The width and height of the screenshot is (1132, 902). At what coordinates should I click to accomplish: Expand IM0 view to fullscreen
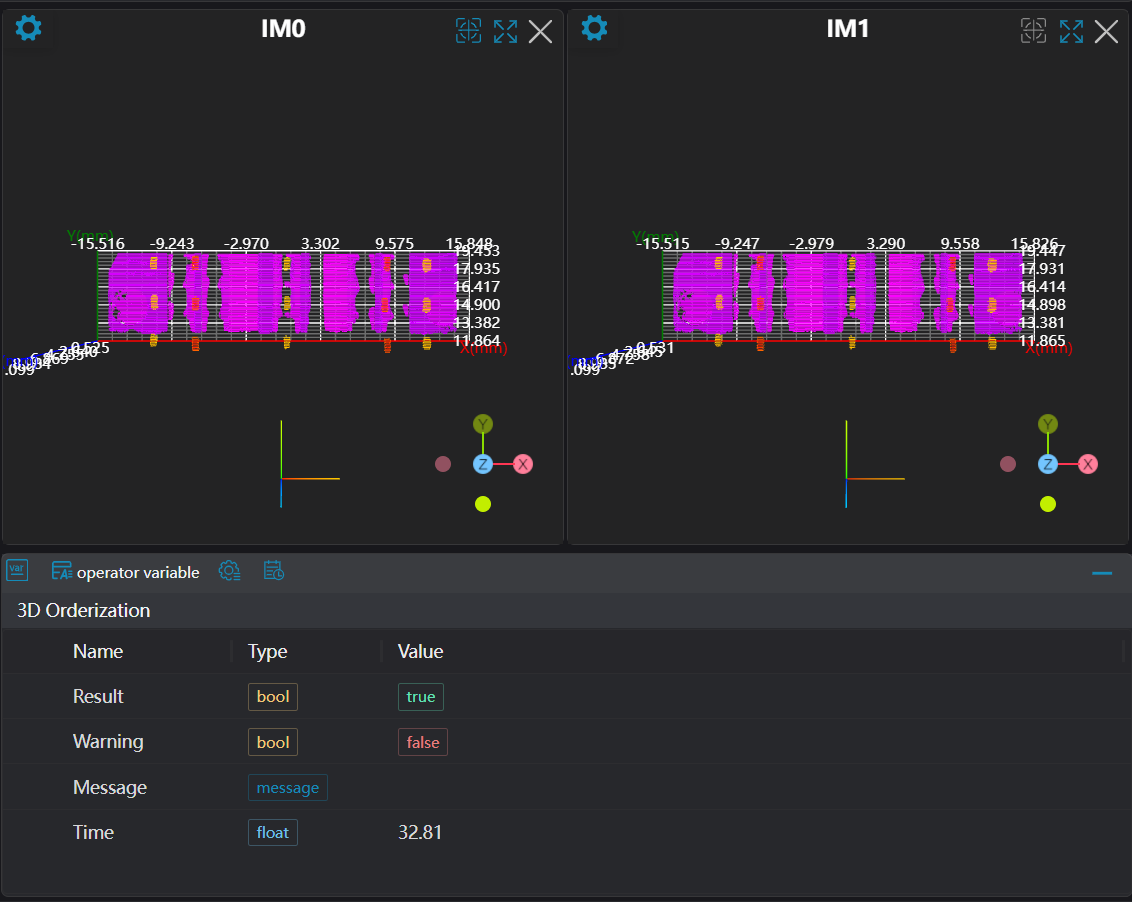tap(505, 31)
